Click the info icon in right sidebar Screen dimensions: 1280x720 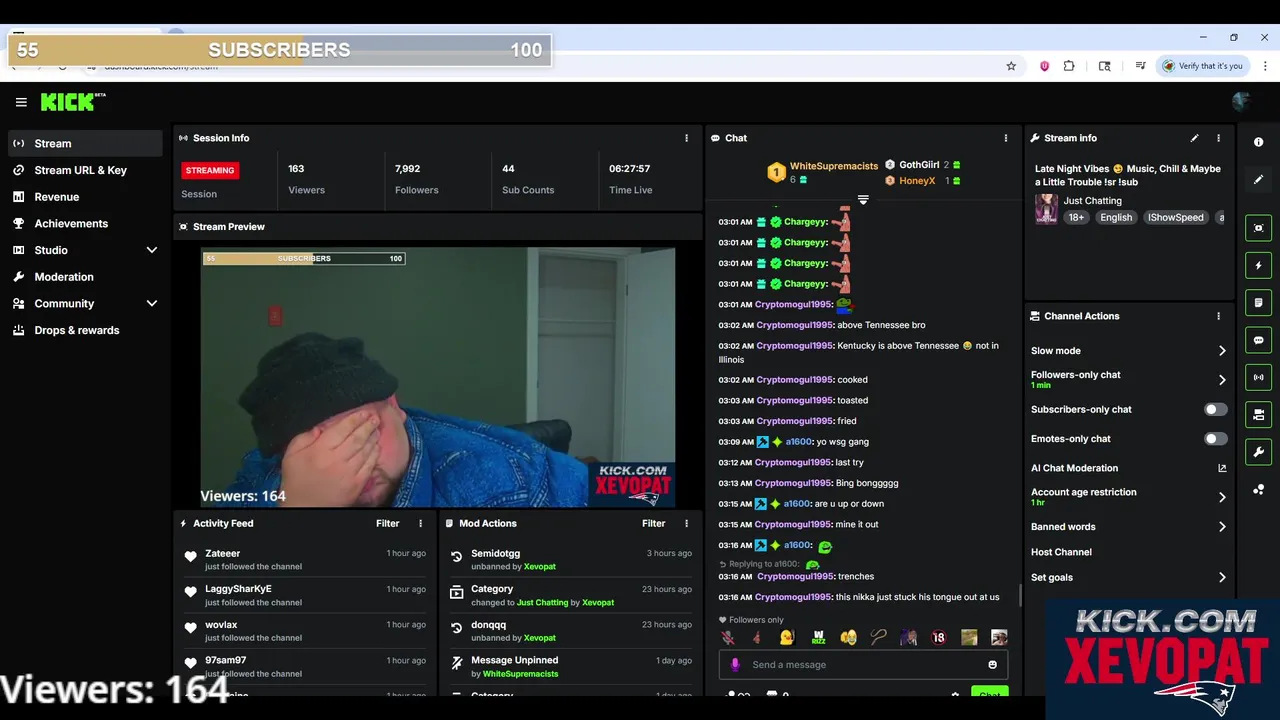[x=1258, y=142]
